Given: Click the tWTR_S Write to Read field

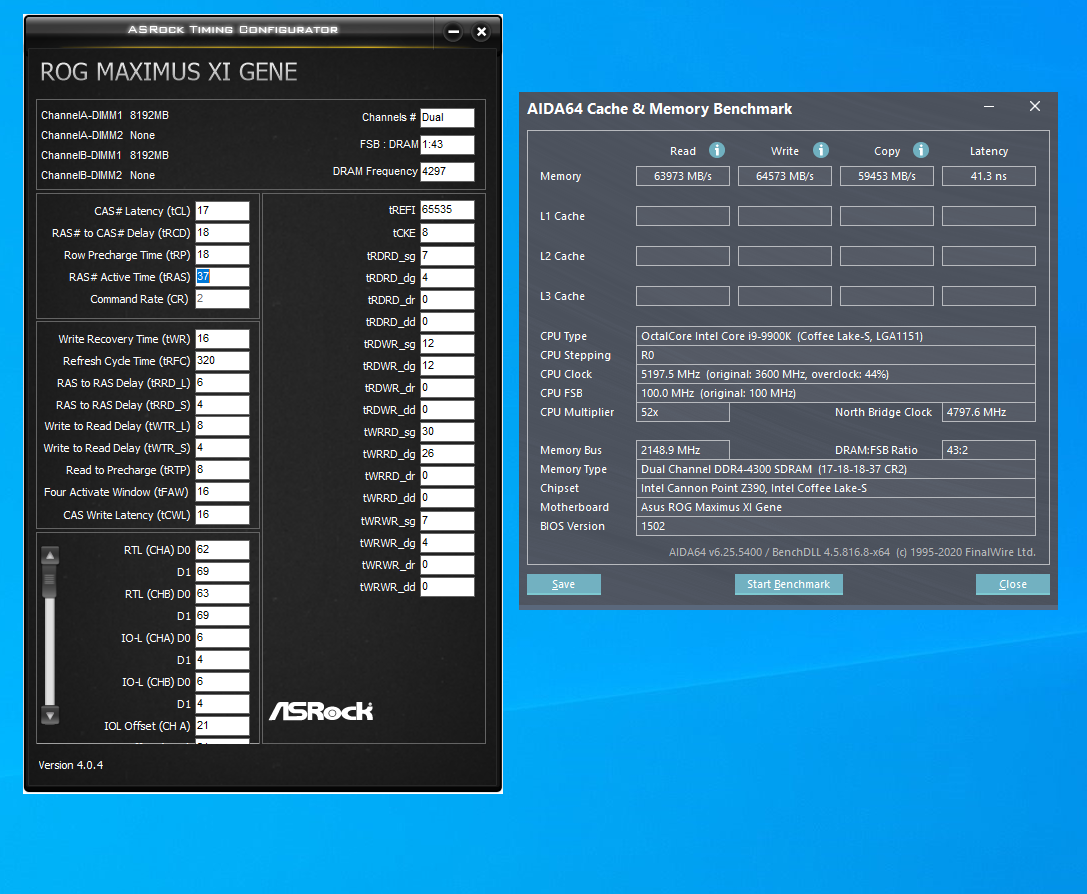Looking at the screenshot, I should [222, 448].
